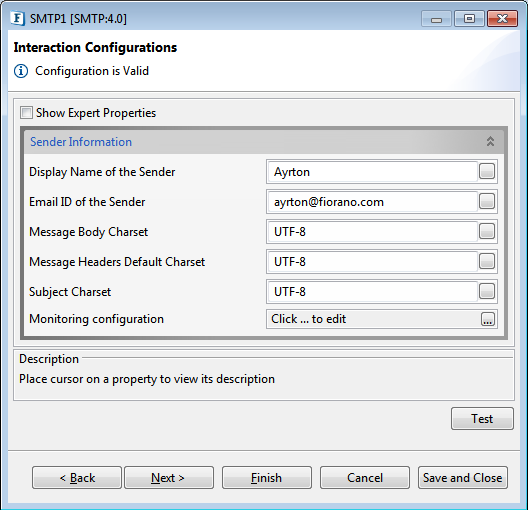The image size is (528, 510).
Task: Edit the Display Name of the Sender field
Action: [x=372, y=172]
